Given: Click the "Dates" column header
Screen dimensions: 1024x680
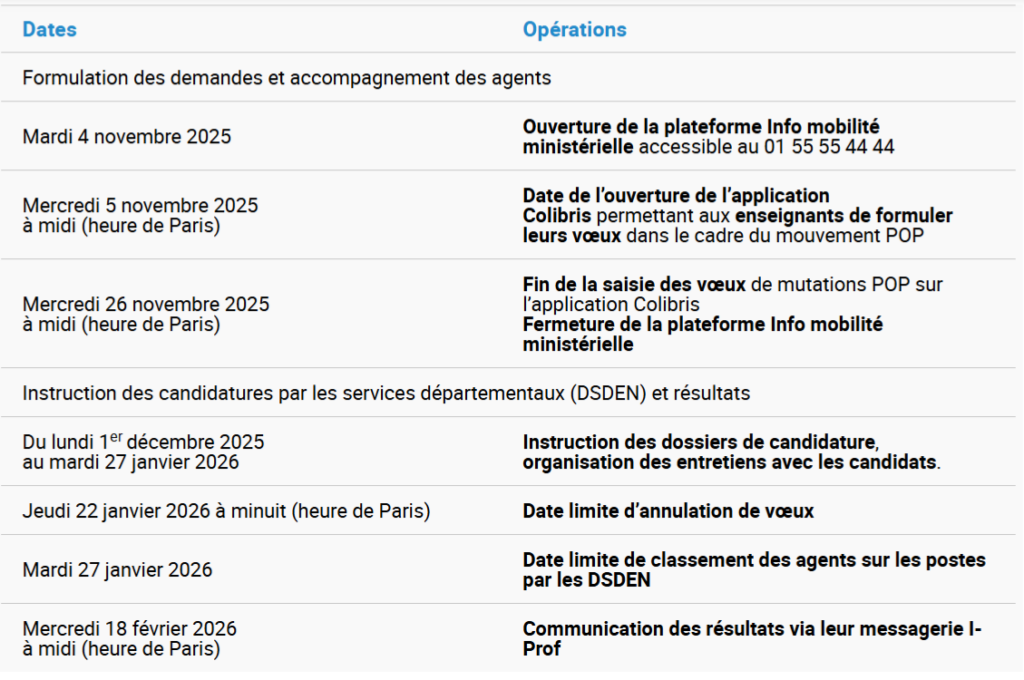Looking at the screenshot, I should [49, 30].
